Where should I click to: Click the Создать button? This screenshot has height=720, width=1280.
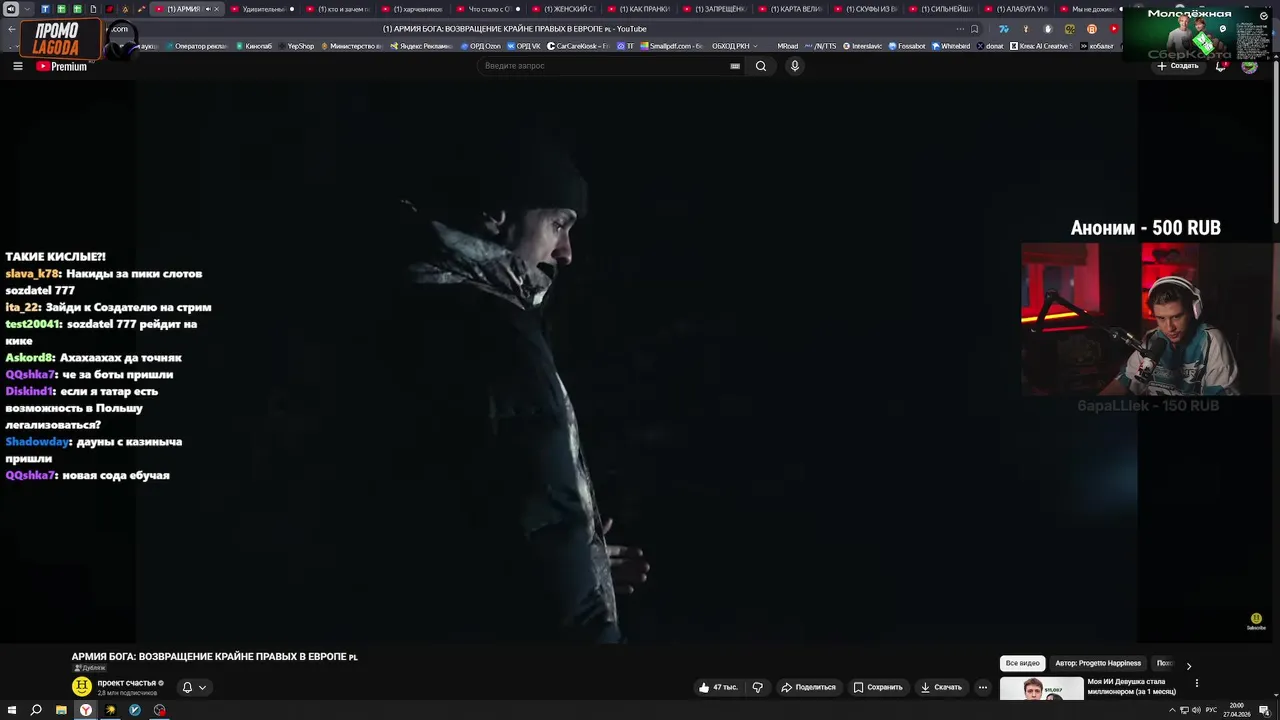point(1178,66)
